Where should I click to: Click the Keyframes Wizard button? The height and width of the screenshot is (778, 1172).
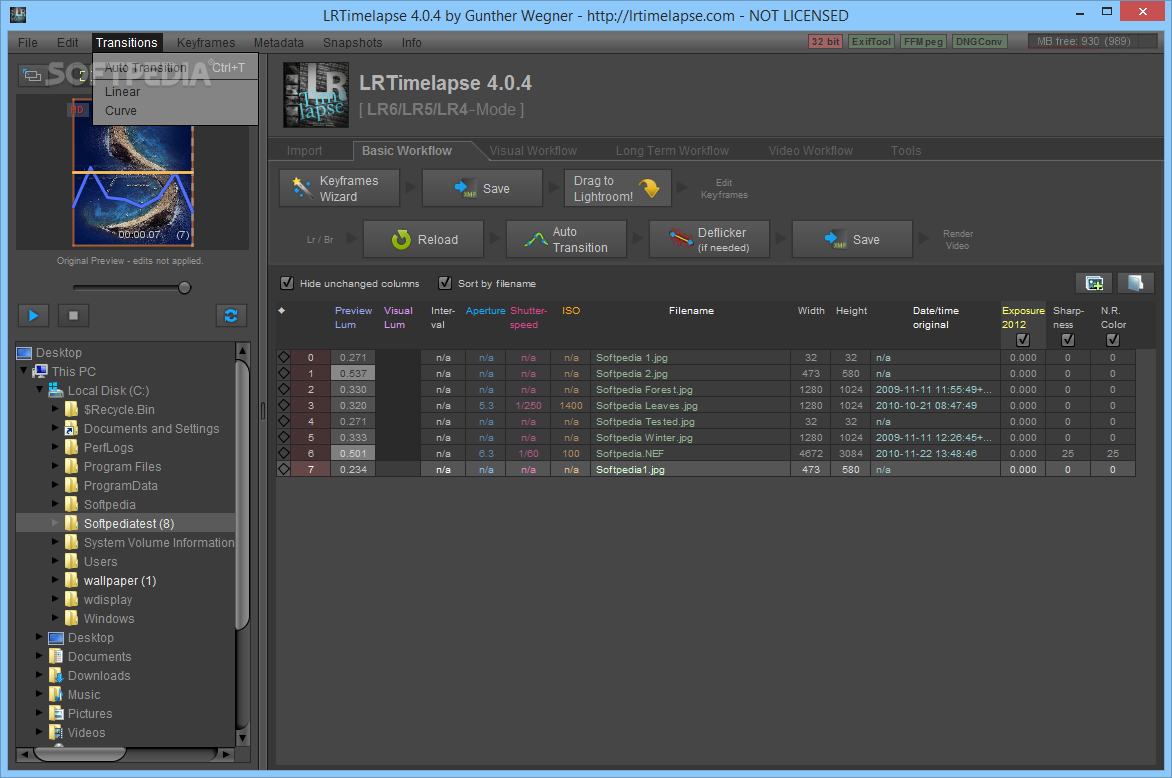coord(339,188)
